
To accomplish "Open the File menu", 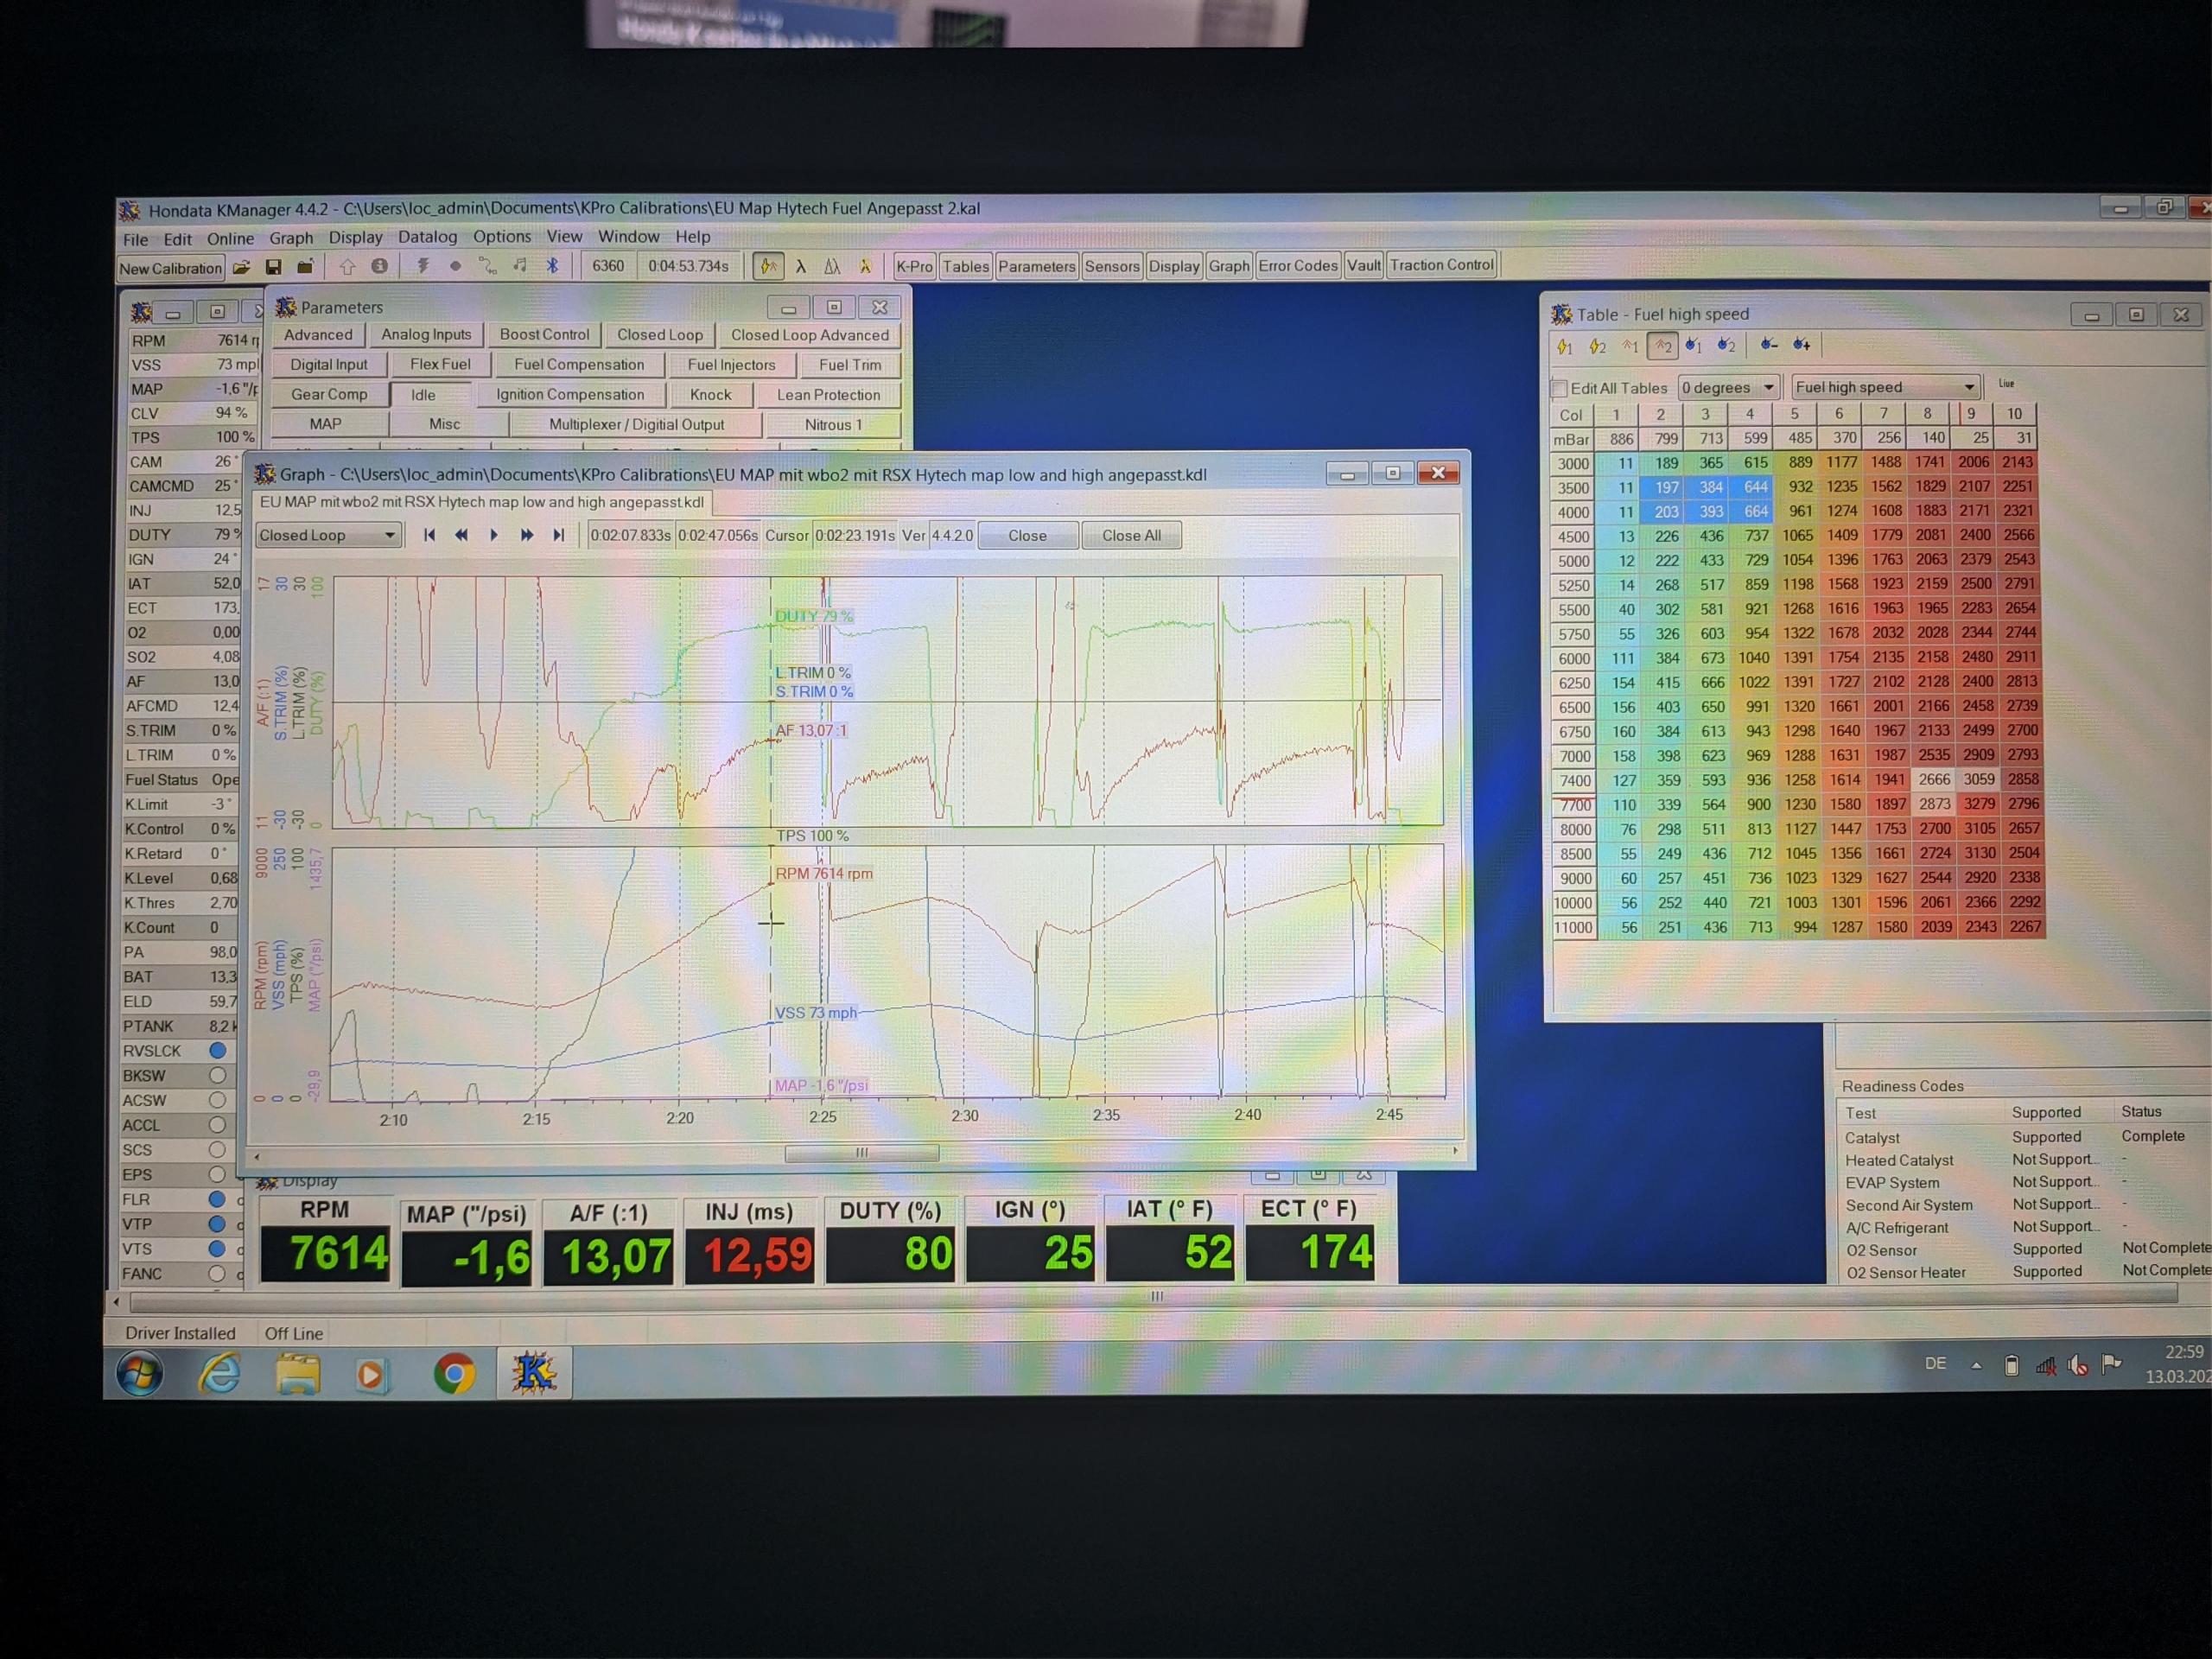I will [135, 239].
